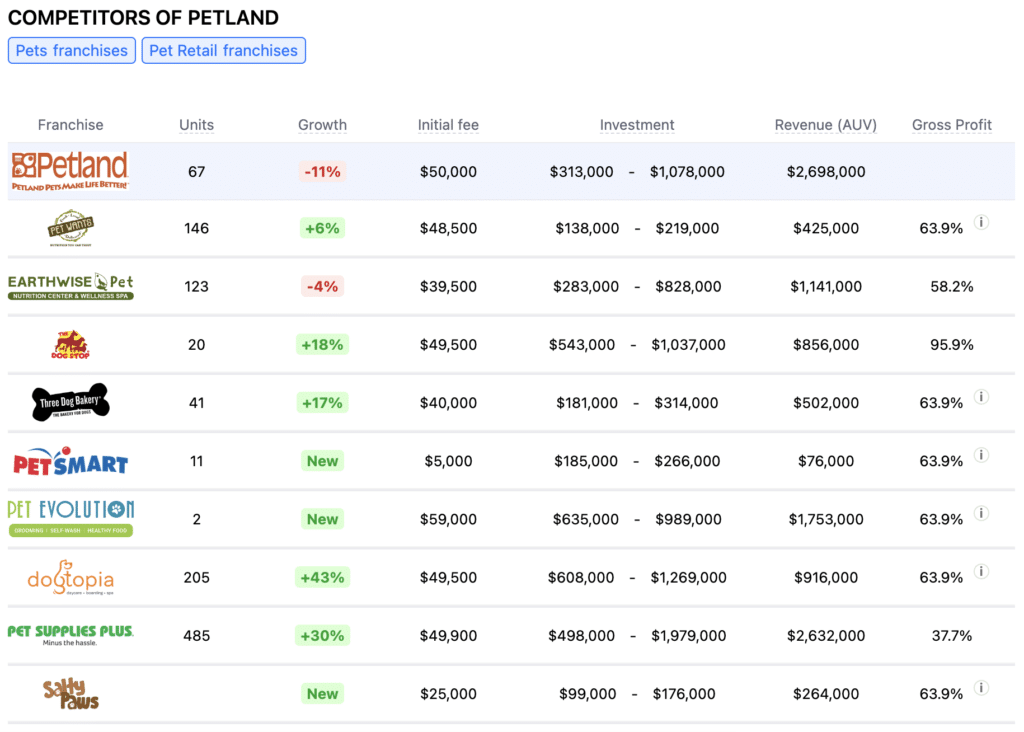1024x732 pixels.
Task: Click the +6% growth badge
Action: click(323, 228)
